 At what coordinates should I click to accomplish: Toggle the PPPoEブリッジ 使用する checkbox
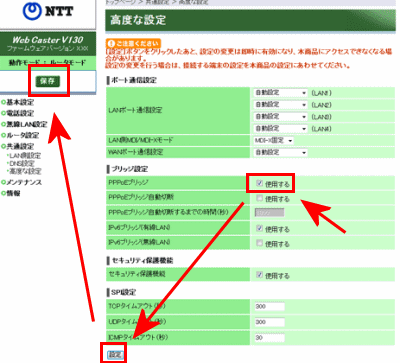(259, 183)
